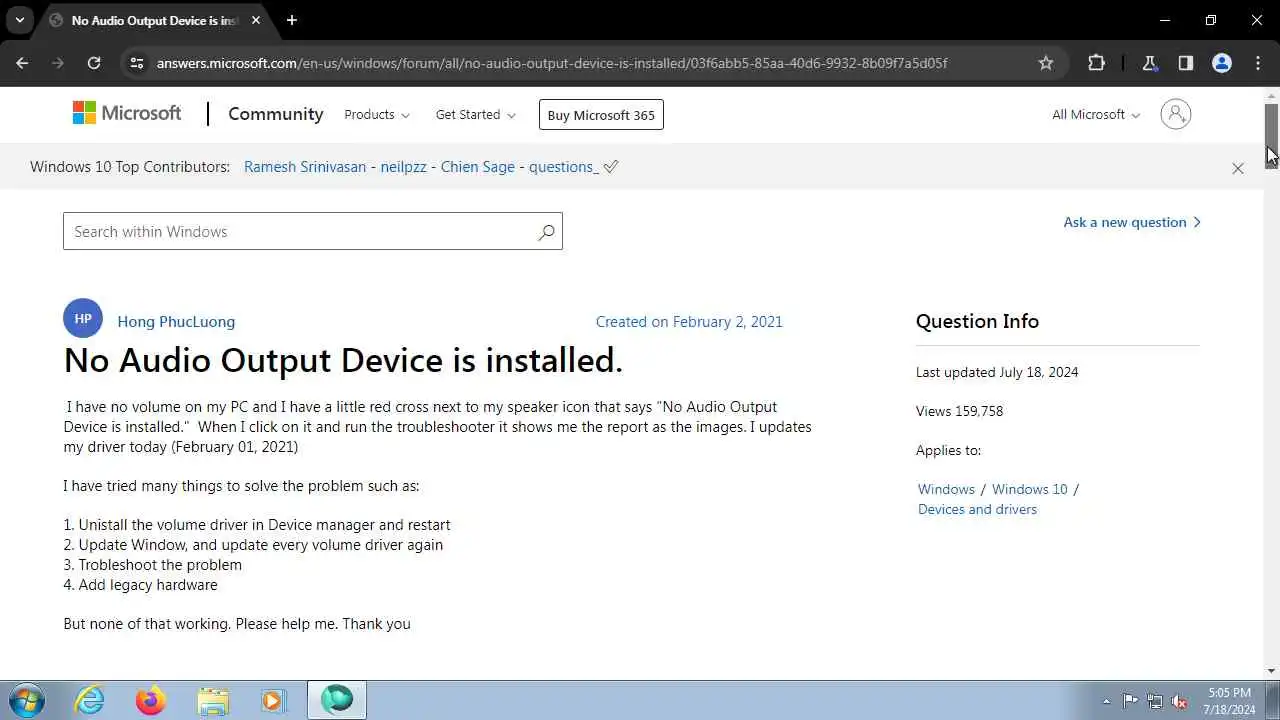Open Windows Media Player taskbar icon
Screen dimensions: 1280x720
[273, 700]
